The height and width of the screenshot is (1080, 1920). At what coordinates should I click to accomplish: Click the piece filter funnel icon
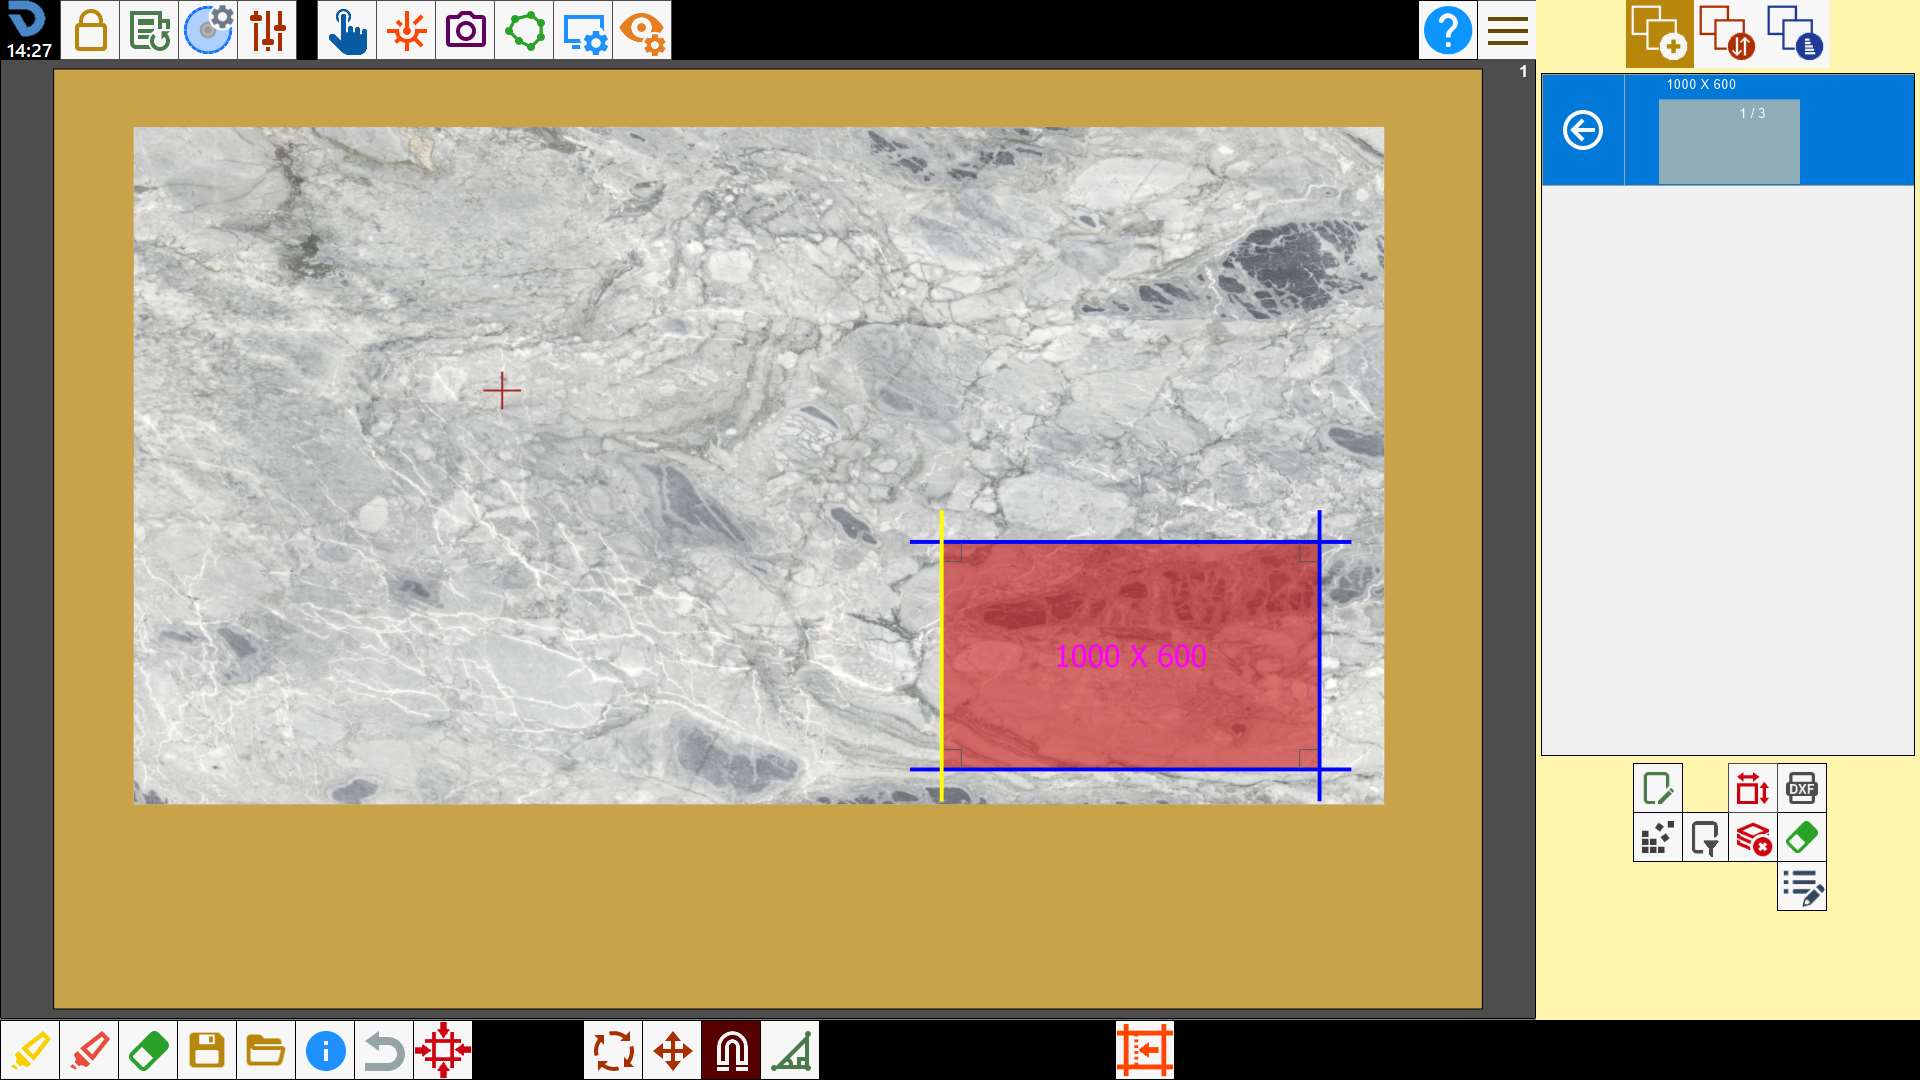click(1705, 837)
